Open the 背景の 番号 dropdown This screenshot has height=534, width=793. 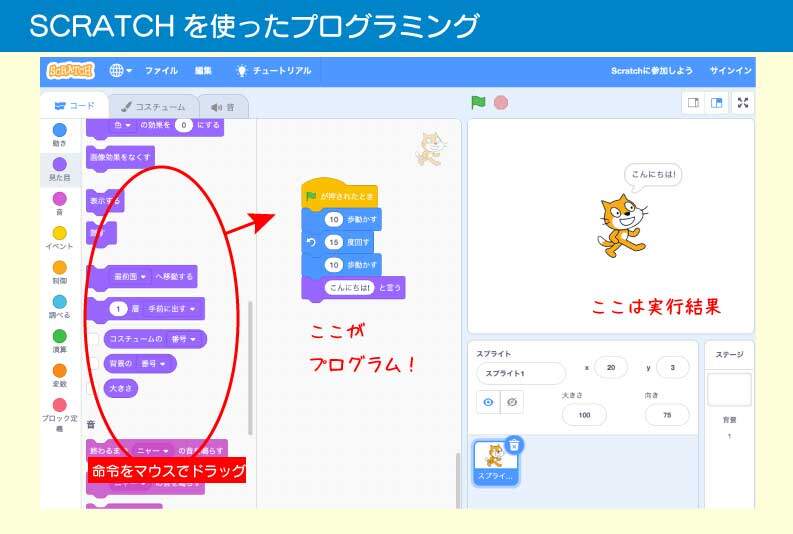[x=153, y=364]
